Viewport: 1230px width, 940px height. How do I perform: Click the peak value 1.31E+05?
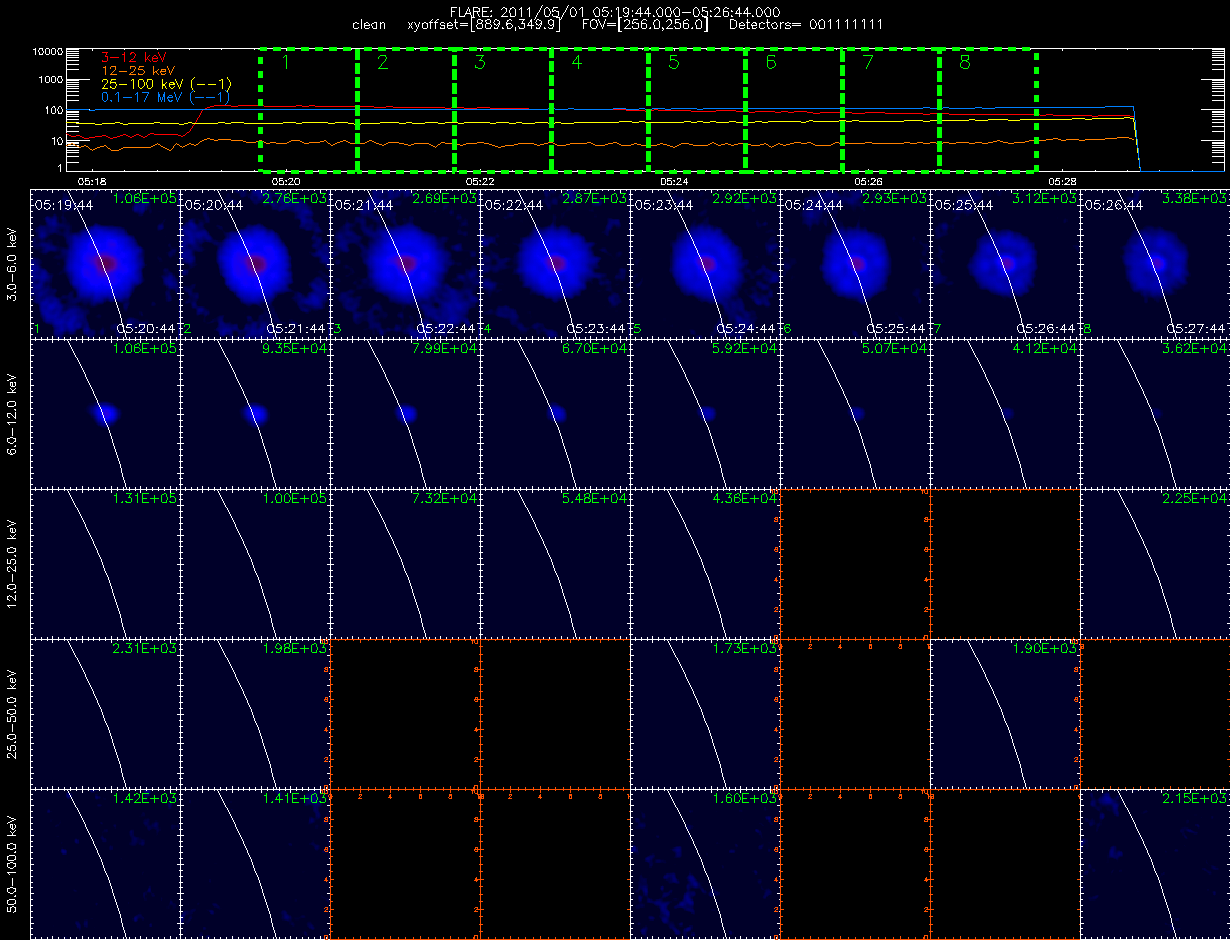[145, 499]
